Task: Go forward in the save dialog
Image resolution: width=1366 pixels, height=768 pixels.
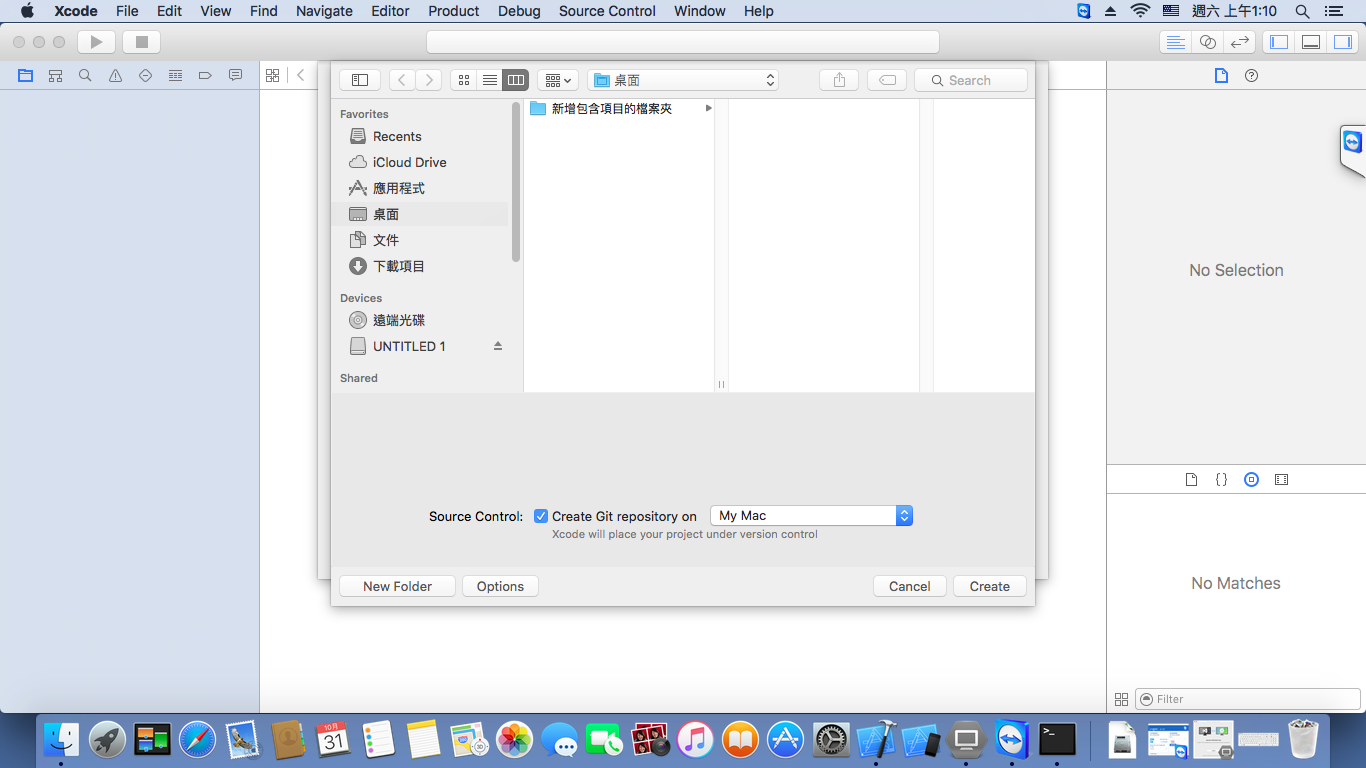Action: pos(429,80)
